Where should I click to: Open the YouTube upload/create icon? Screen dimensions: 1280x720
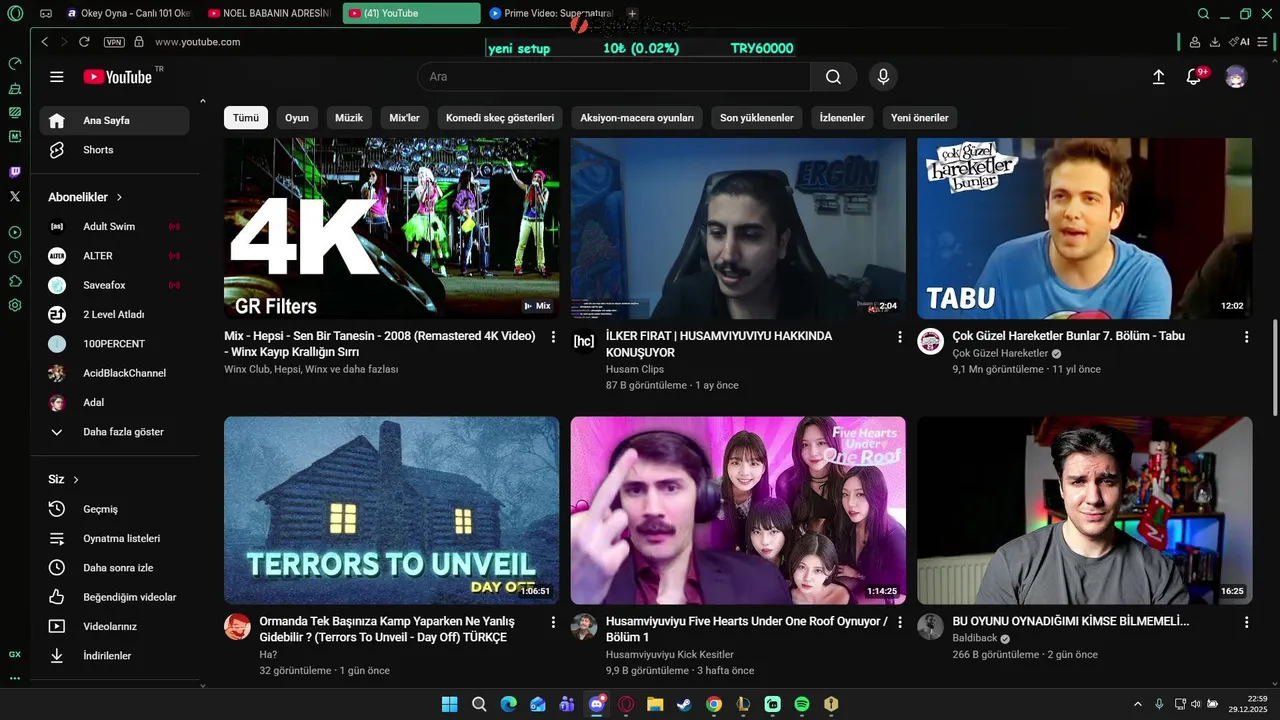(x=1158, y=77)
